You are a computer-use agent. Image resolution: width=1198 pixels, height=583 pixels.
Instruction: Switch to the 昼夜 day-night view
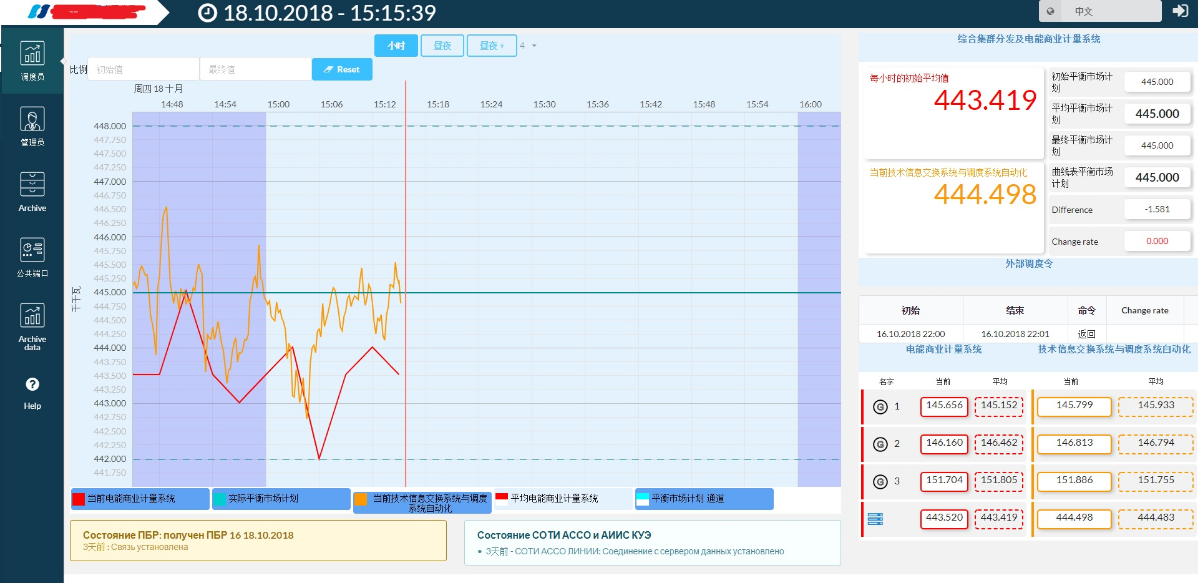point(442,45)
